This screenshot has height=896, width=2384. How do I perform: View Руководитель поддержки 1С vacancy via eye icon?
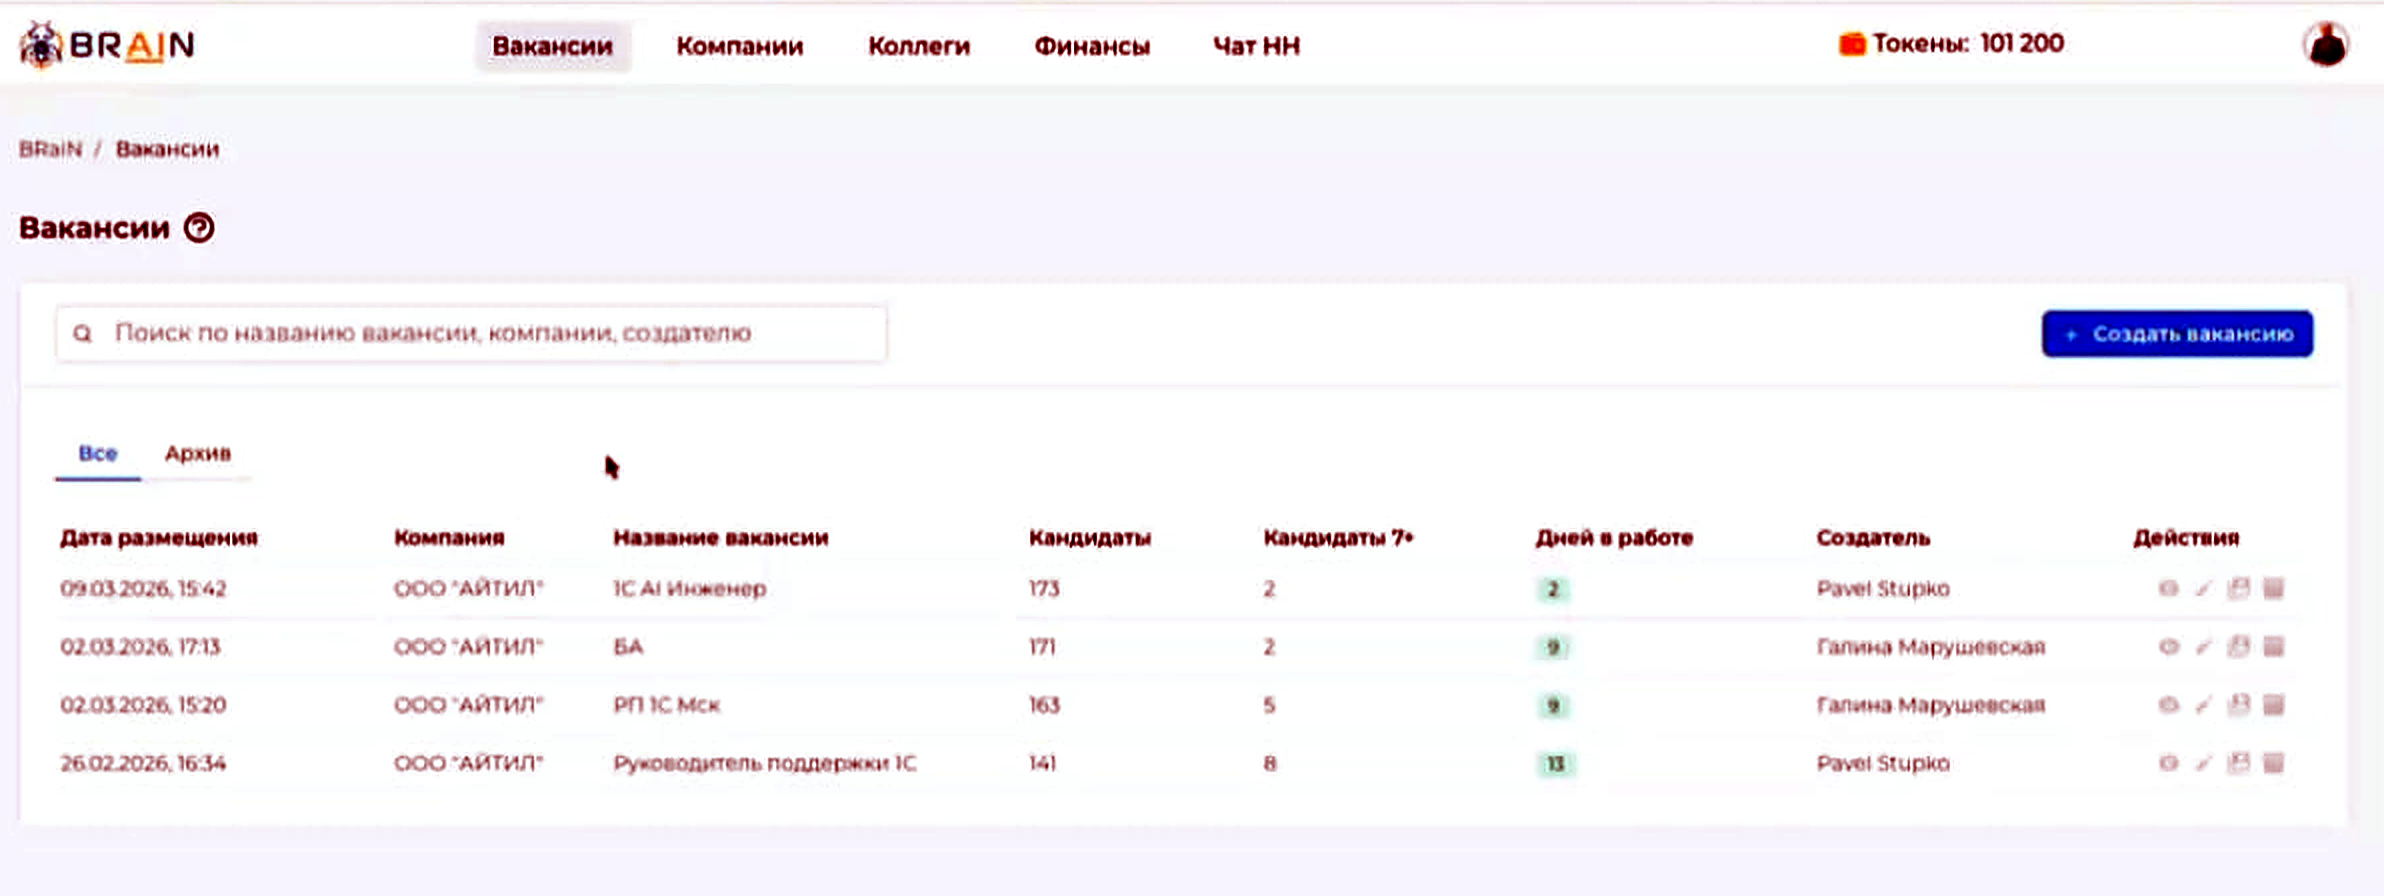pyautogui.click(x=2167, y=763)
